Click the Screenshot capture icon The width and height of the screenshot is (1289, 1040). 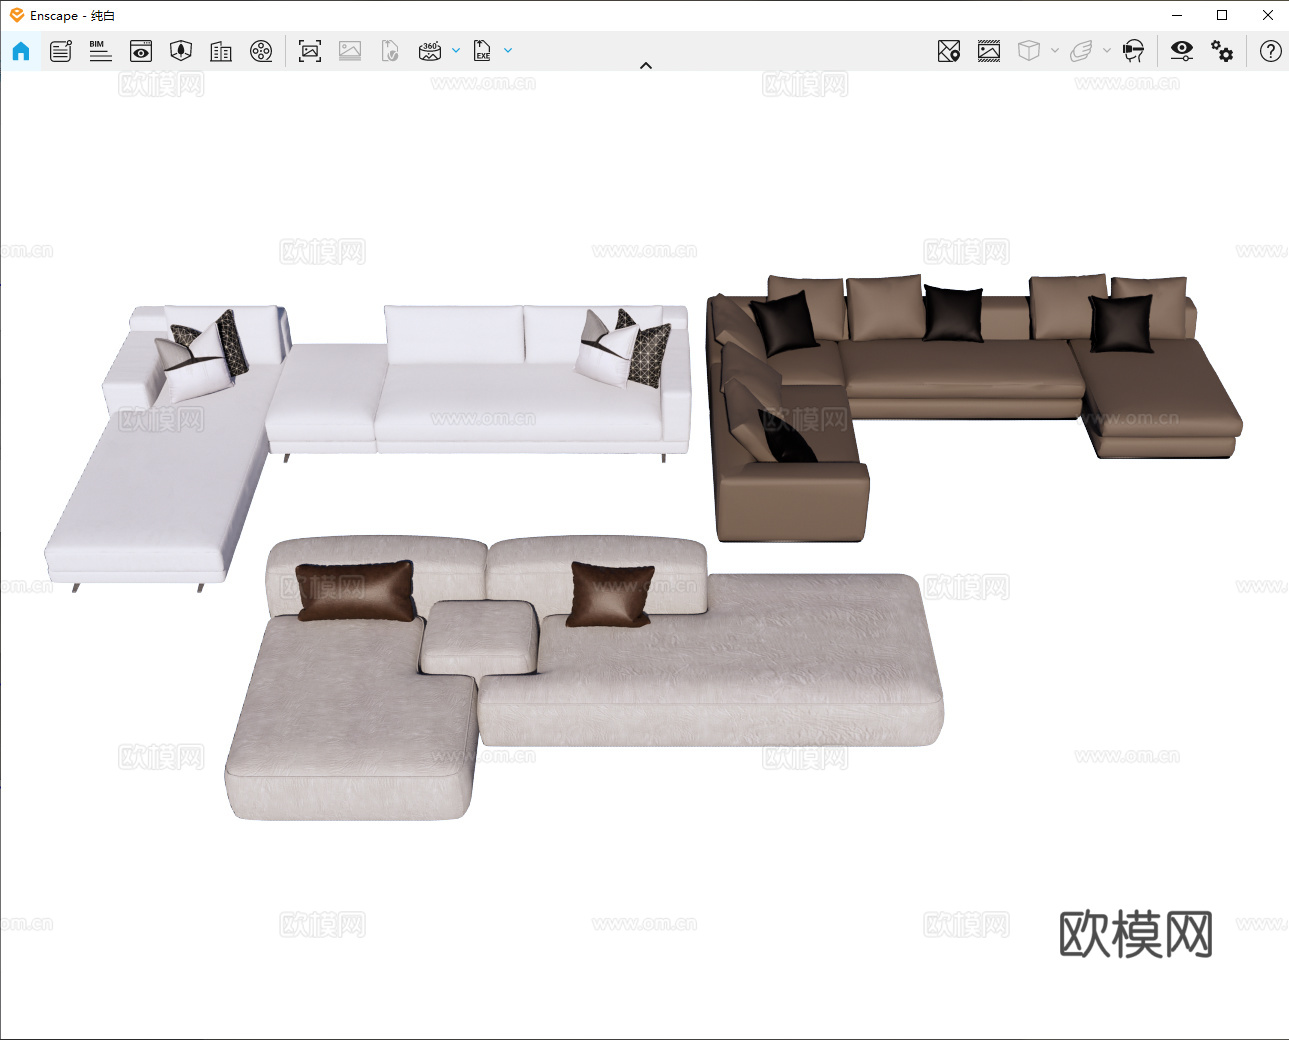click(x=310, y=51)
